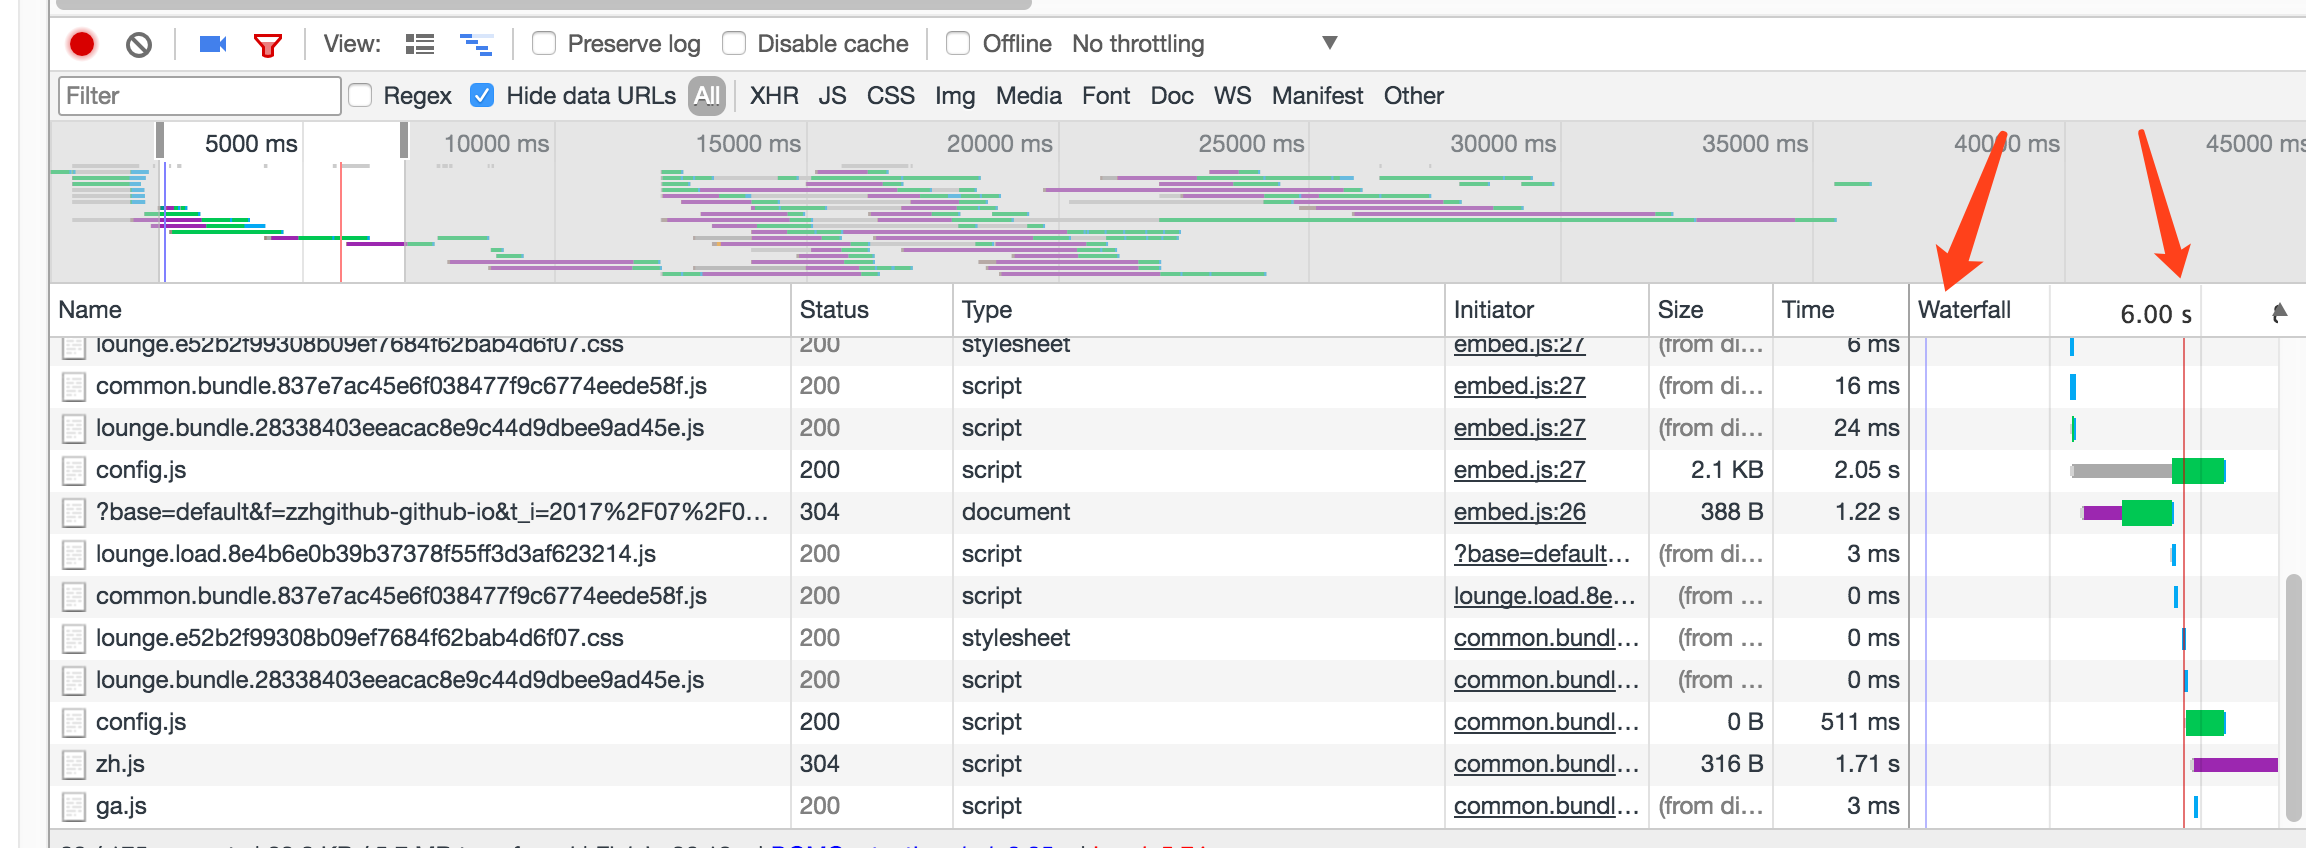
Task: Select the All filter type
Action: point(707,96)
